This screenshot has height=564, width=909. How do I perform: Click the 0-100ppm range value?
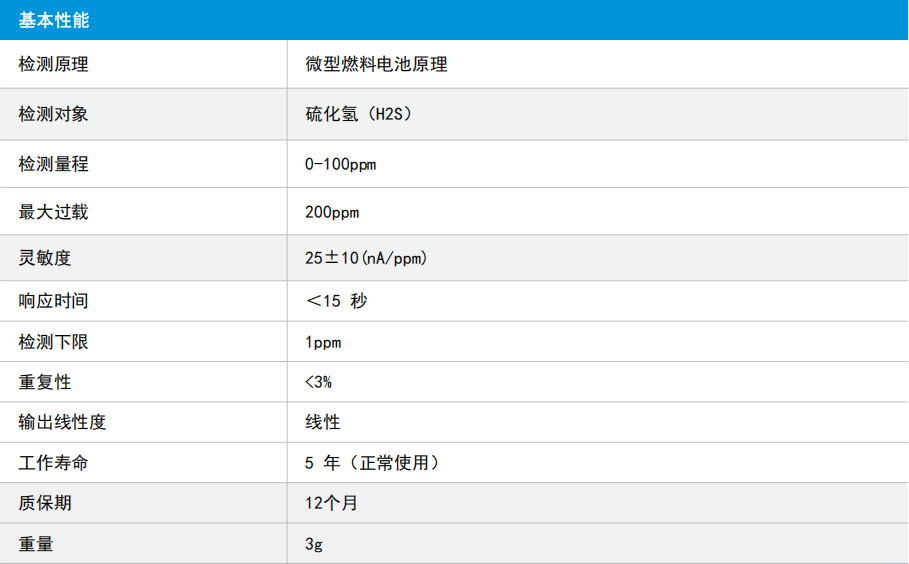340,165
